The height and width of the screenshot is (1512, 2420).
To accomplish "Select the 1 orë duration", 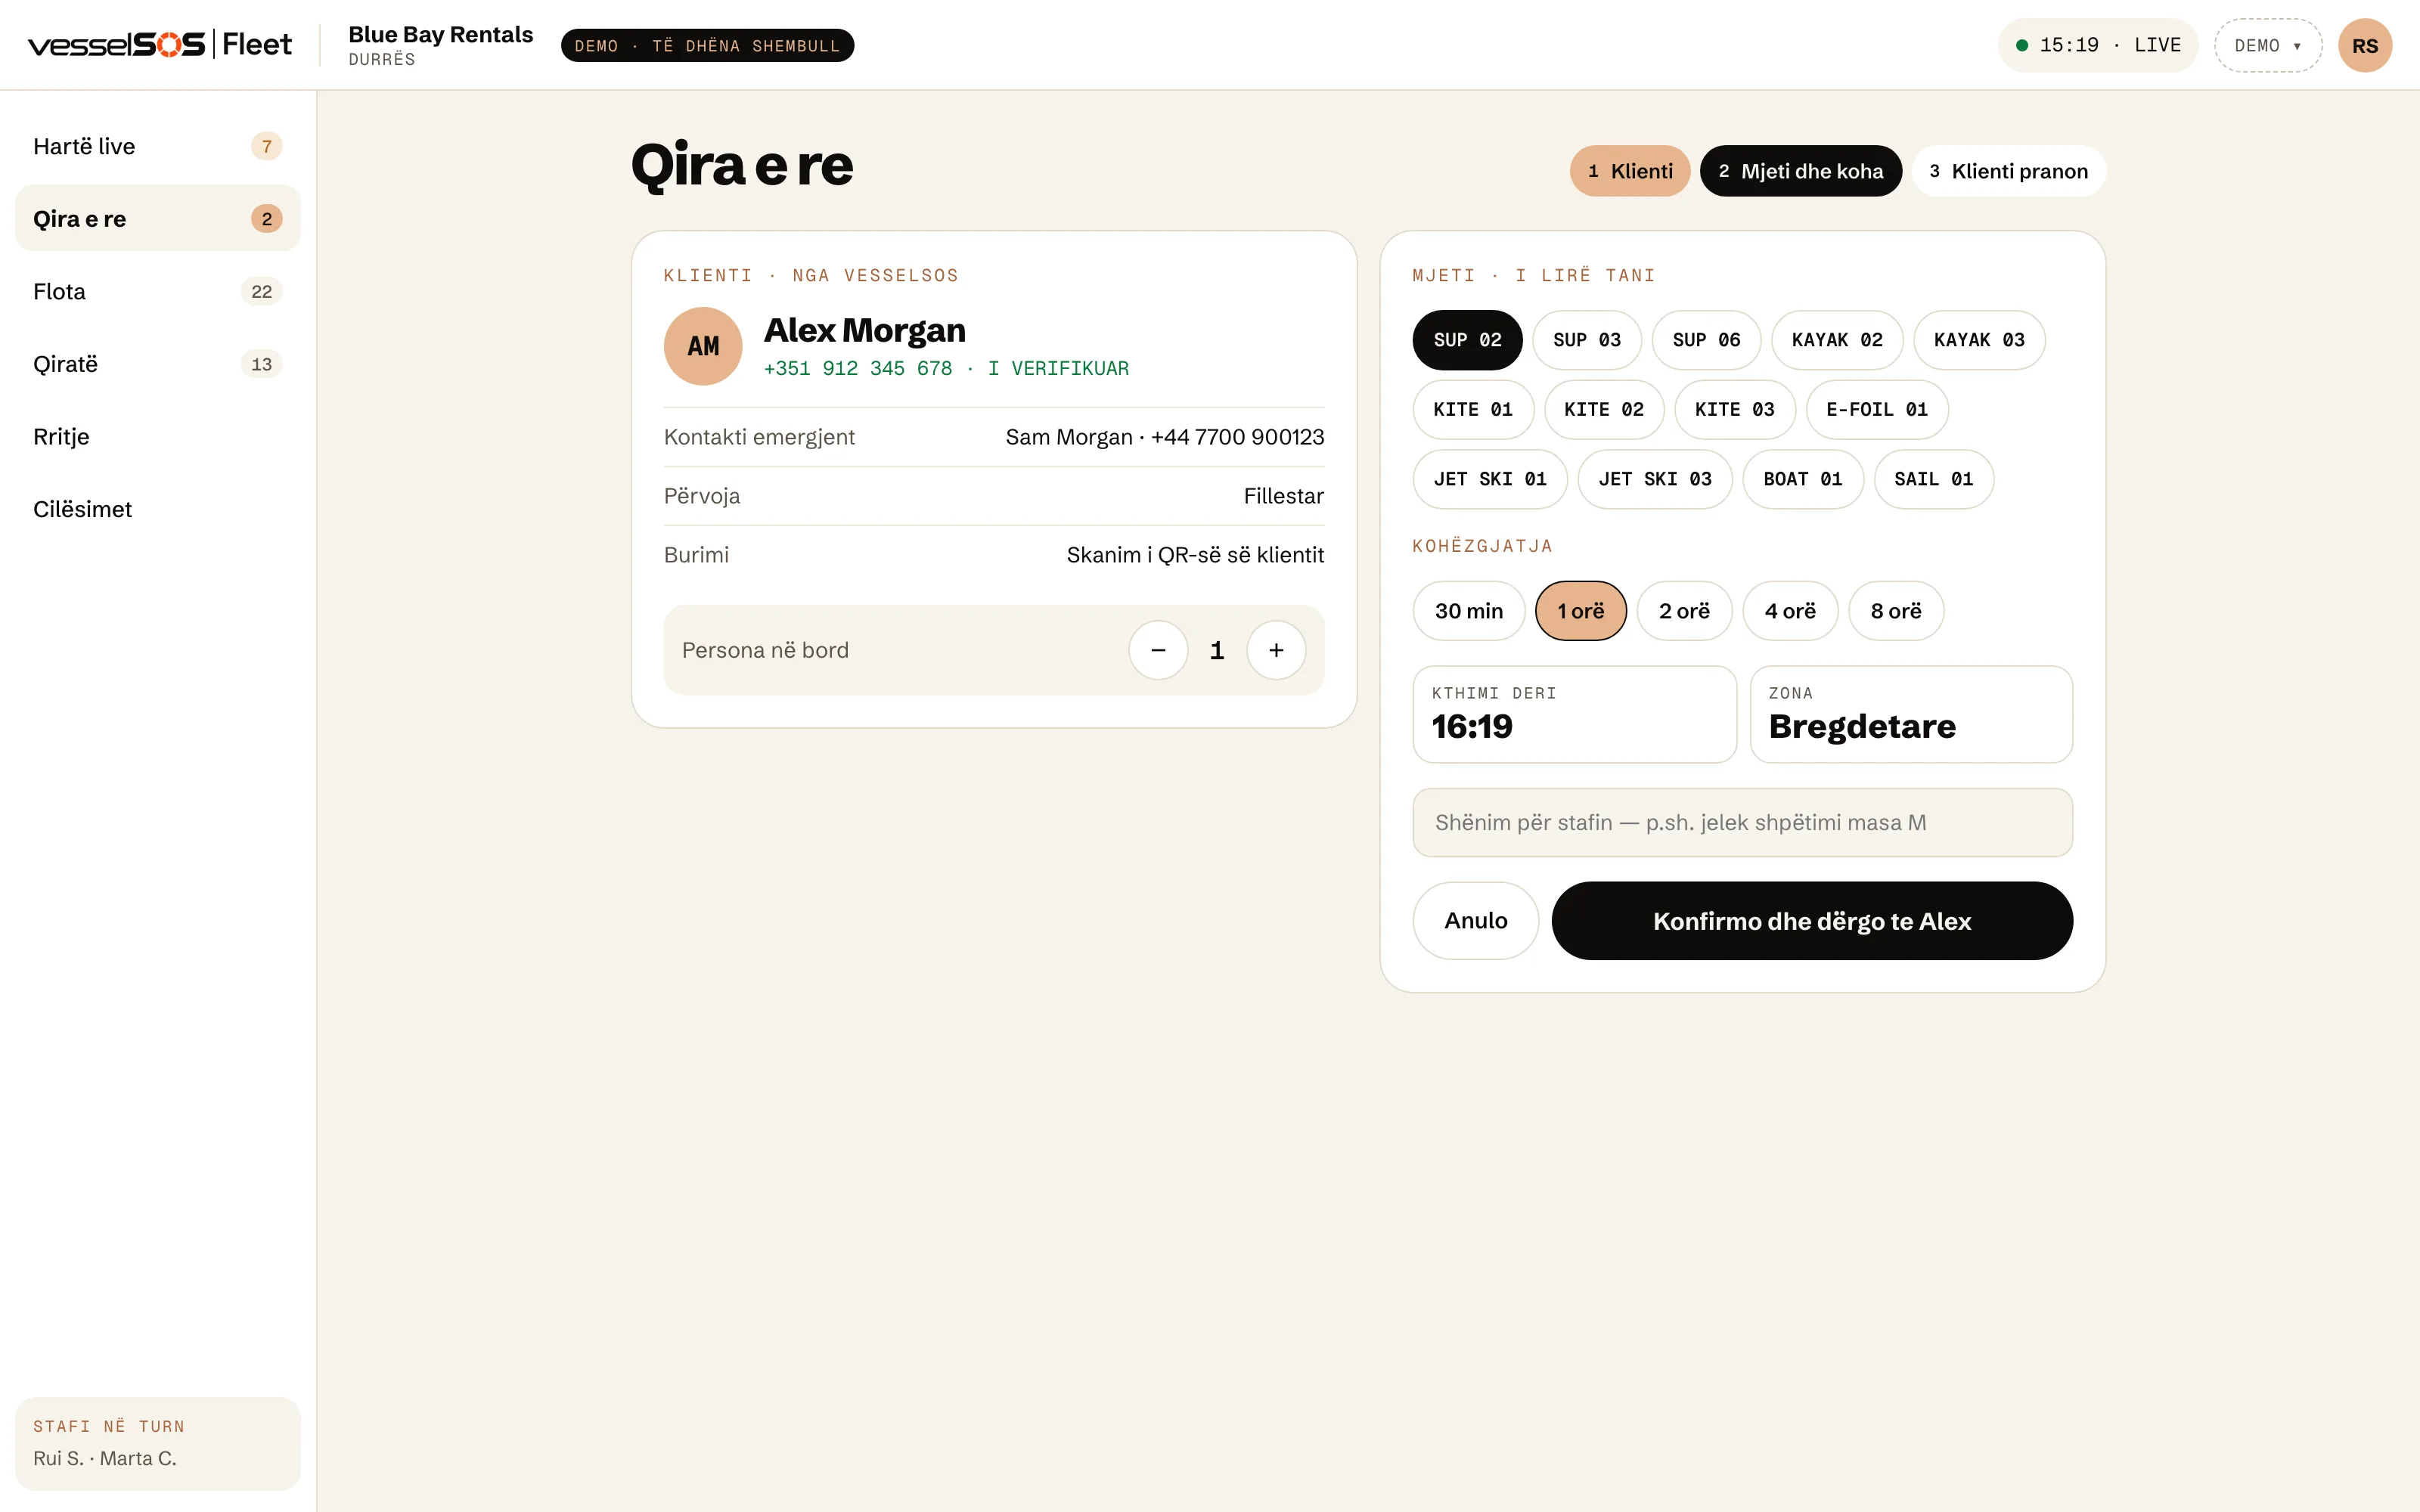I will [x=1581, y=611].
